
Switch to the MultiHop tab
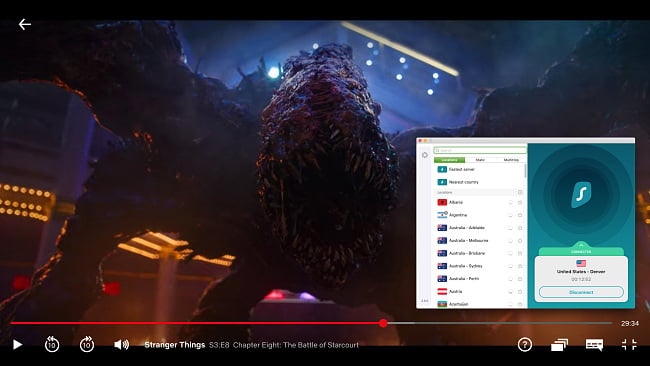tap(511, 160)
